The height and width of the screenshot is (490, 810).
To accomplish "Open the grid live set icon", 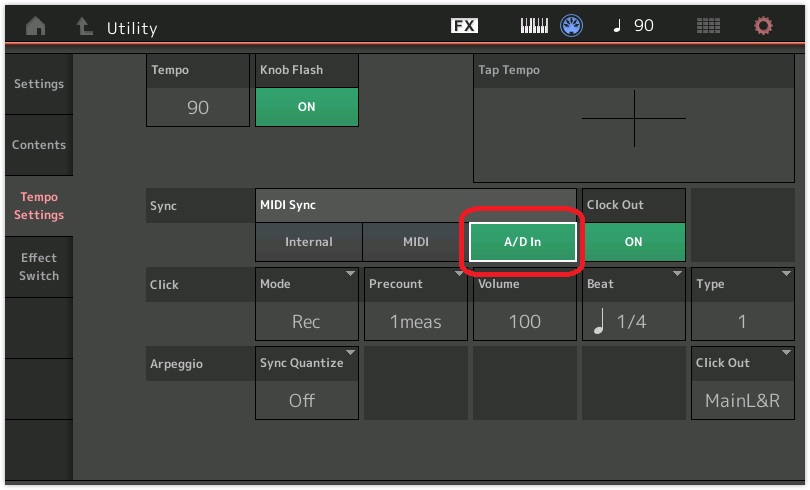I will tap(709, 26).
